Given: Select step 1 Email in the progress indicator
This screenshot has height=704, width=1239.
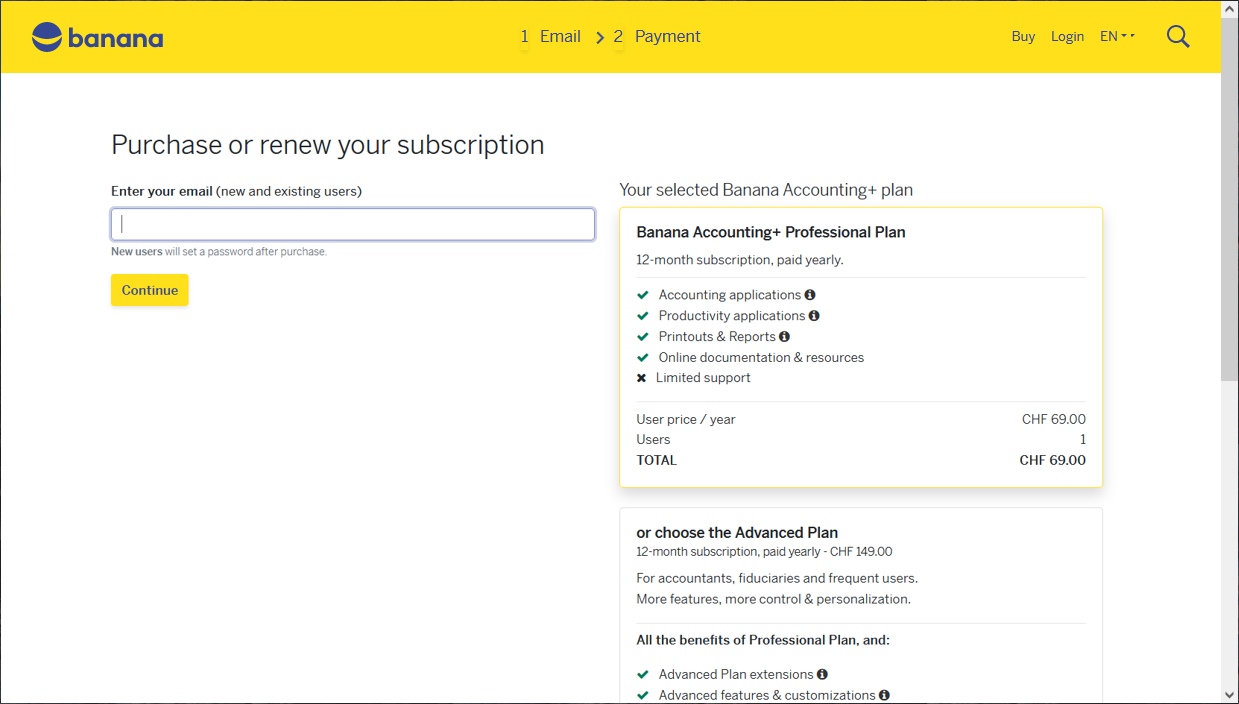Looking at the screenshot, I should click(x=550, y=36).
